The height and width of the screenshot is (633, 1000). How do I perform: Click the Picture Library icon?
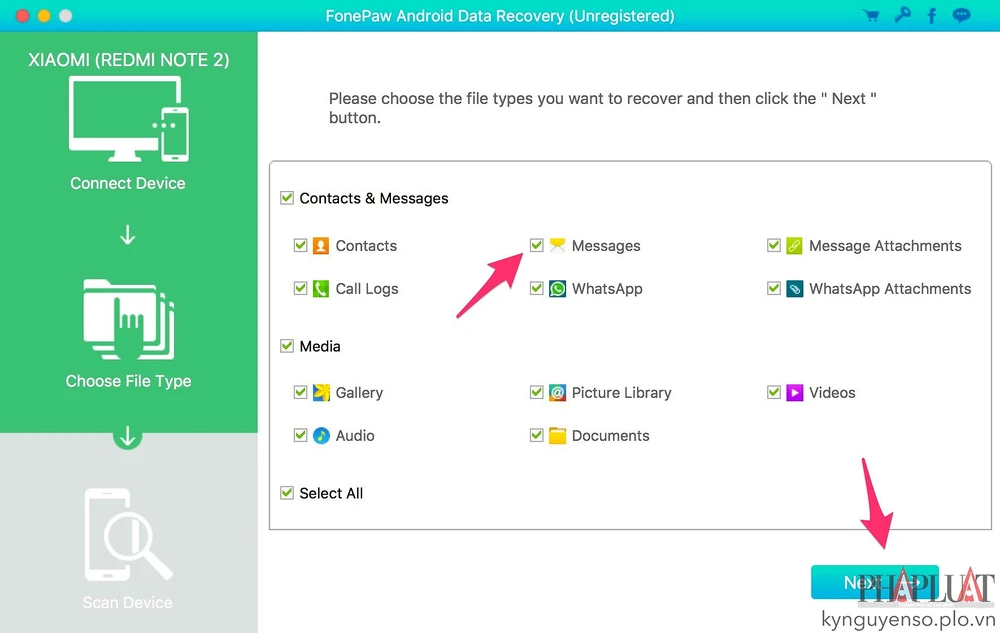coord(557,392)
